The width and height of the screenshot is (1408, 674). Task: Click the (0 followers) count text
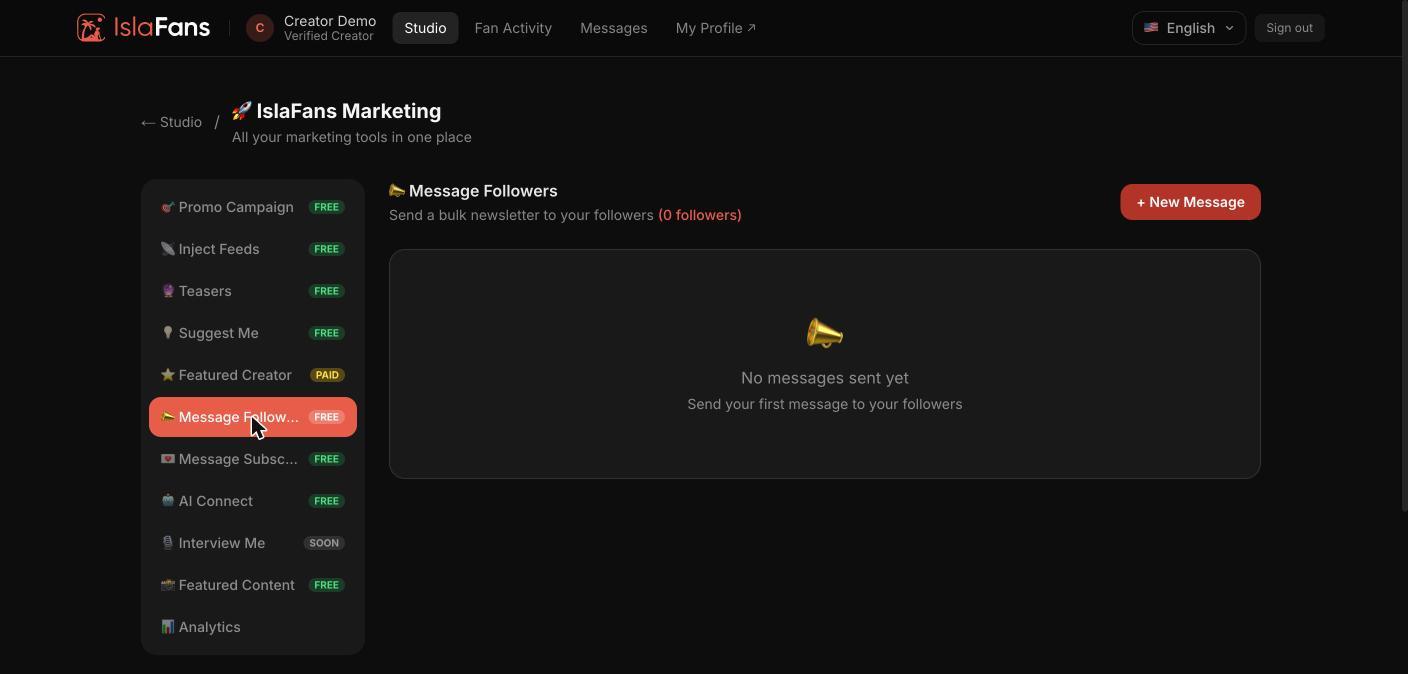[x=700, y=215]
